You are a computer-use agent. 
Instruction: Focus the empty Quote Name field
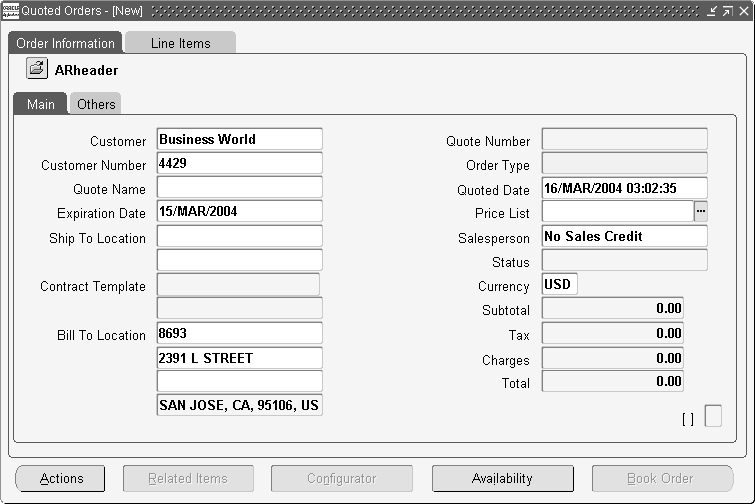tap(240, 187)
